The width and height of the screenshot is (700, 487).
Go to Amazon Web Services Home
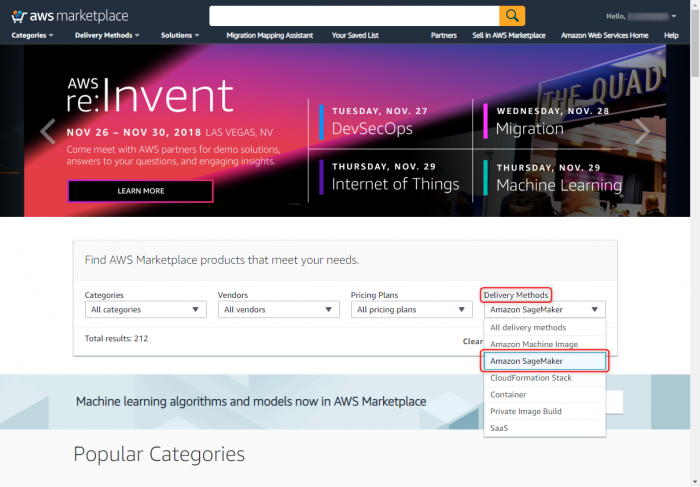pyautogui.click(x=604, y=35)
